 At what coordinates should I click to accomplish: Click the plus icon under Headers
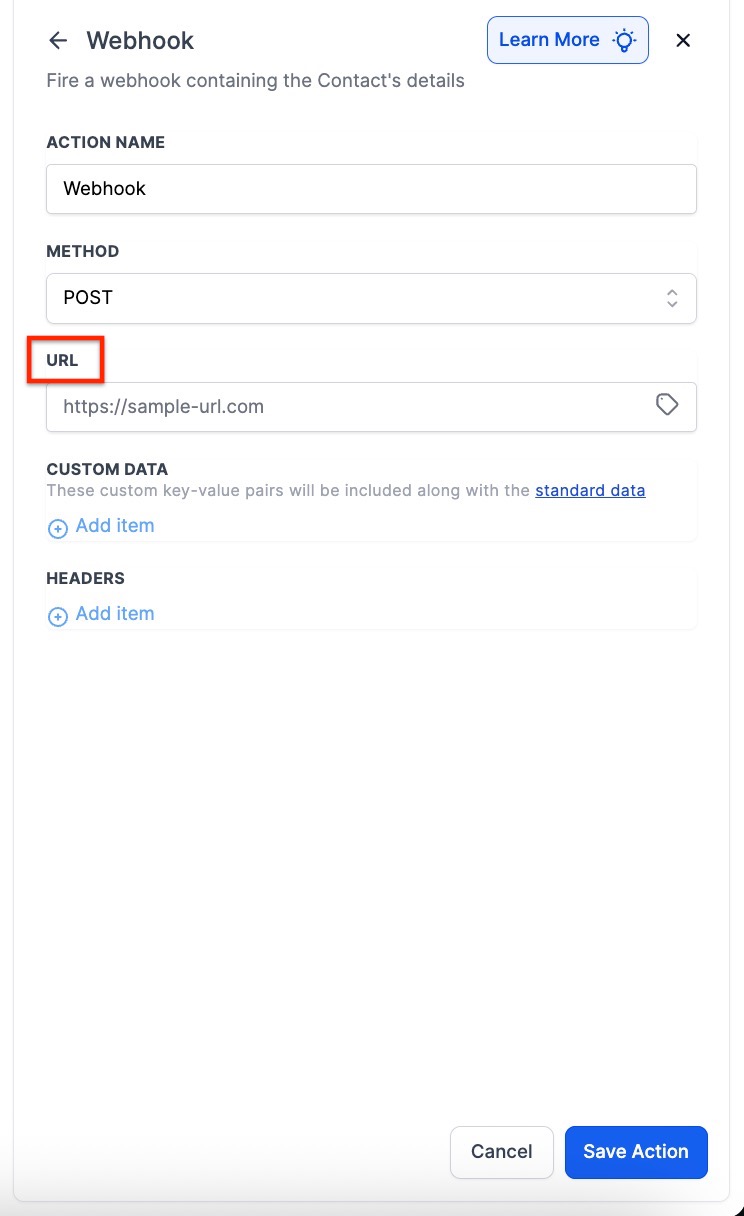coord(58,616)
